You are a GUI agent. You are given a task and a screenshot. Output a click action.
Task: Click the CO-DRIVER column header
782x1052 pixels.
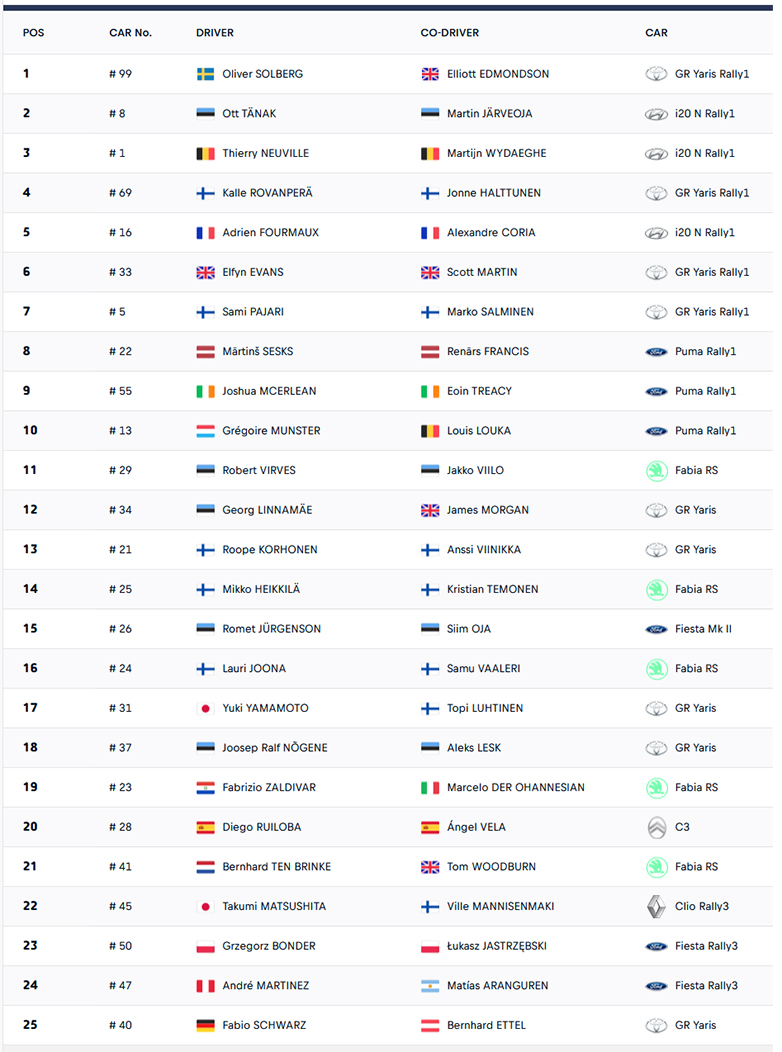point(449,33)
